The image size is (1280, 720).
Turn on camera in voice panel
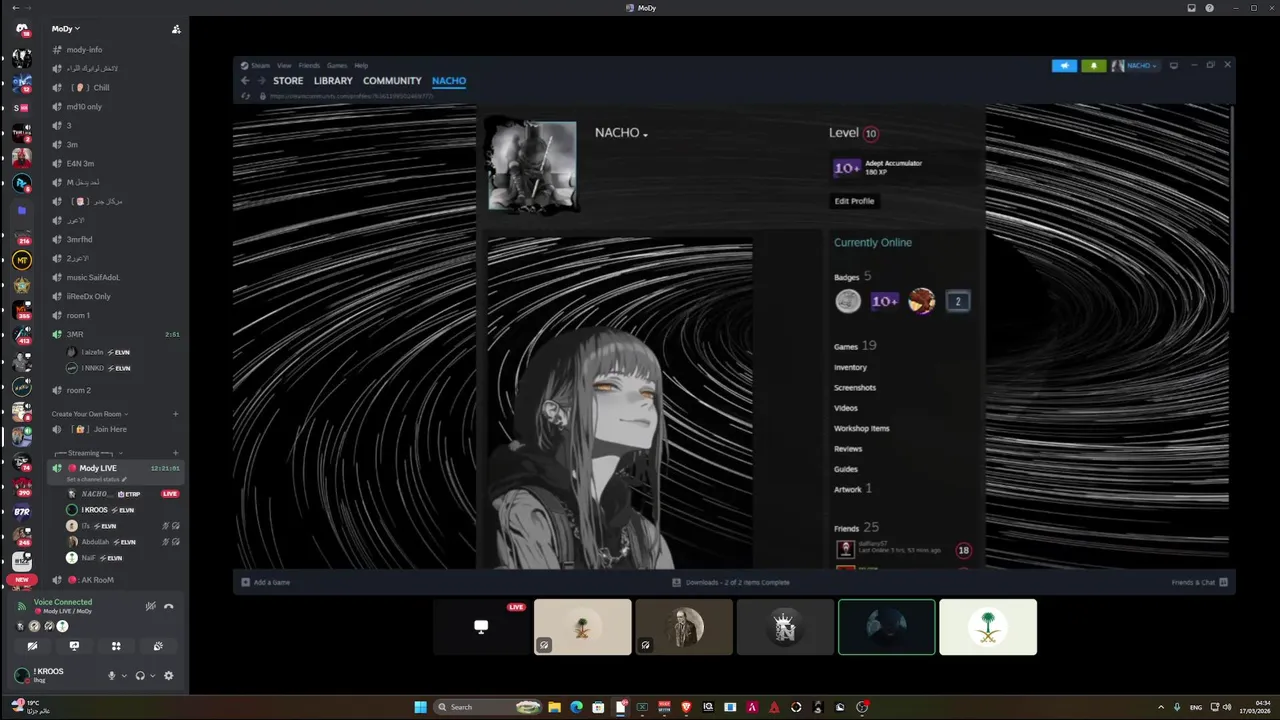point(32,646)
